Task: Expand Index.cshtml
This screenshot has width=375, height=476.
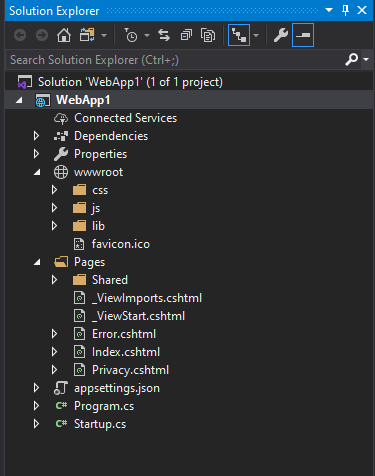Action: point(54,352)
